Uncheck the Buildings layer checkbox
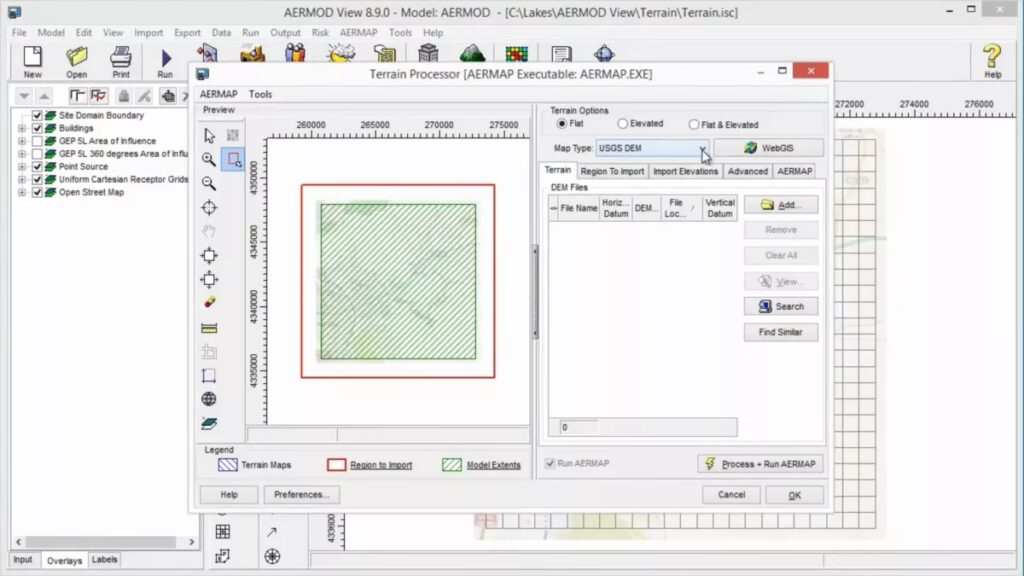 pos(37,128)
